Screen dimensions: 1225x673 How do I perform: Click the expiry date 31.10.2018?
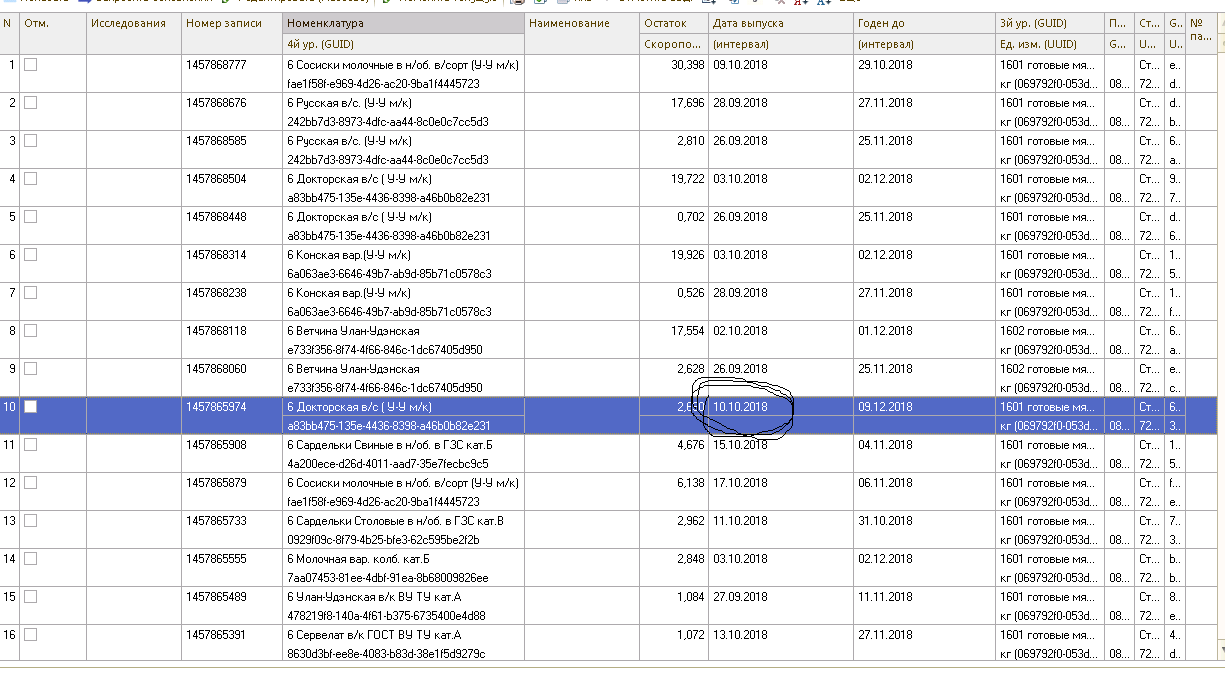click(885, 521)
